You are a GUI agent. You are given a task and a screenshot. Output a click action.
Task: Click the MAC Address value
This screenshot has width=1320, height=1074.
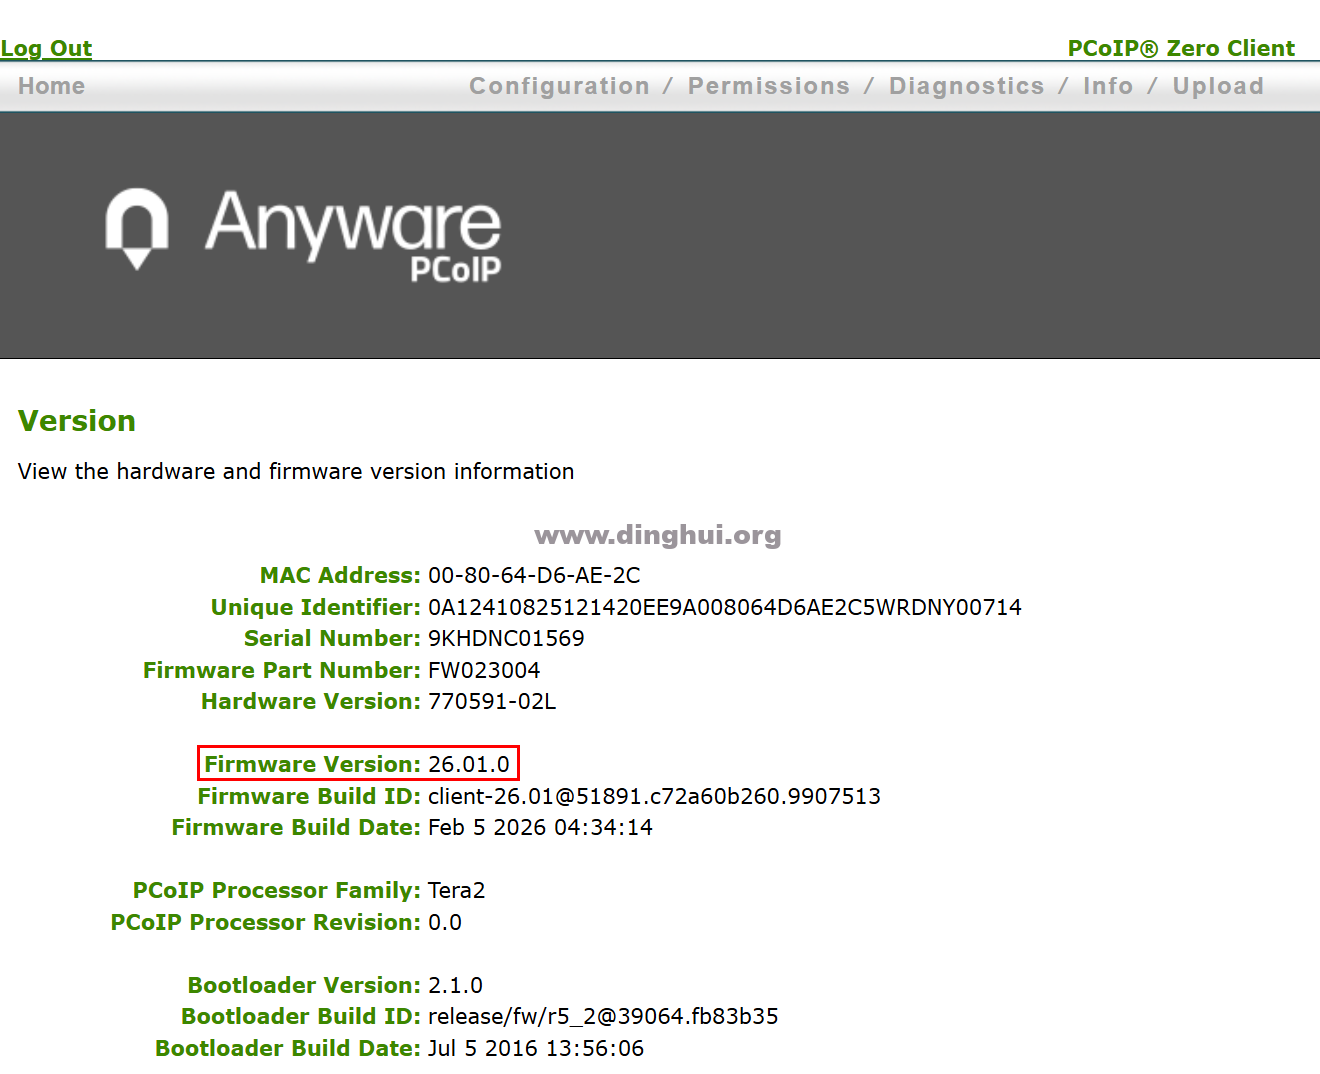tap(534, 575)
